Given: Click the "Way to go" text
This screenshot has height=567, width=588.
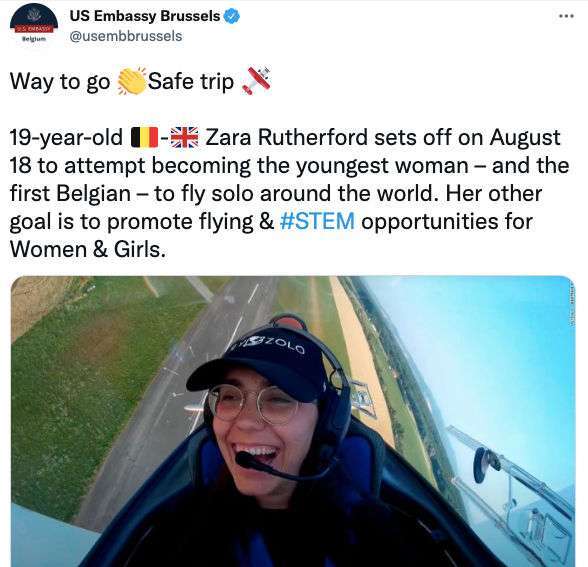Looking at the screenshot, I should (60, 81).
